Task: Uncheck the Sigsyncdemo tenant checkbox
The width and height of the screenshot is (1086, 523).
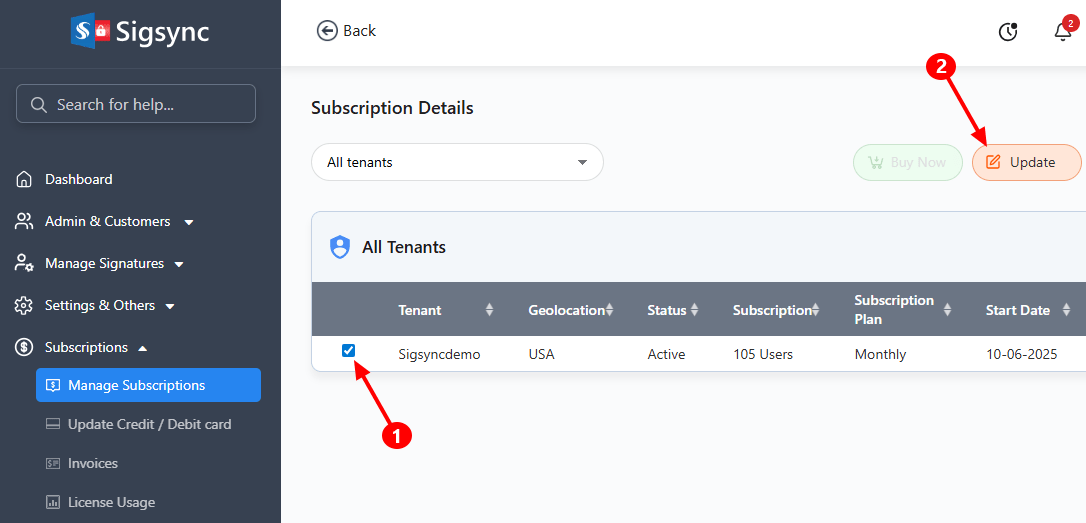Action: coord(348,350)
